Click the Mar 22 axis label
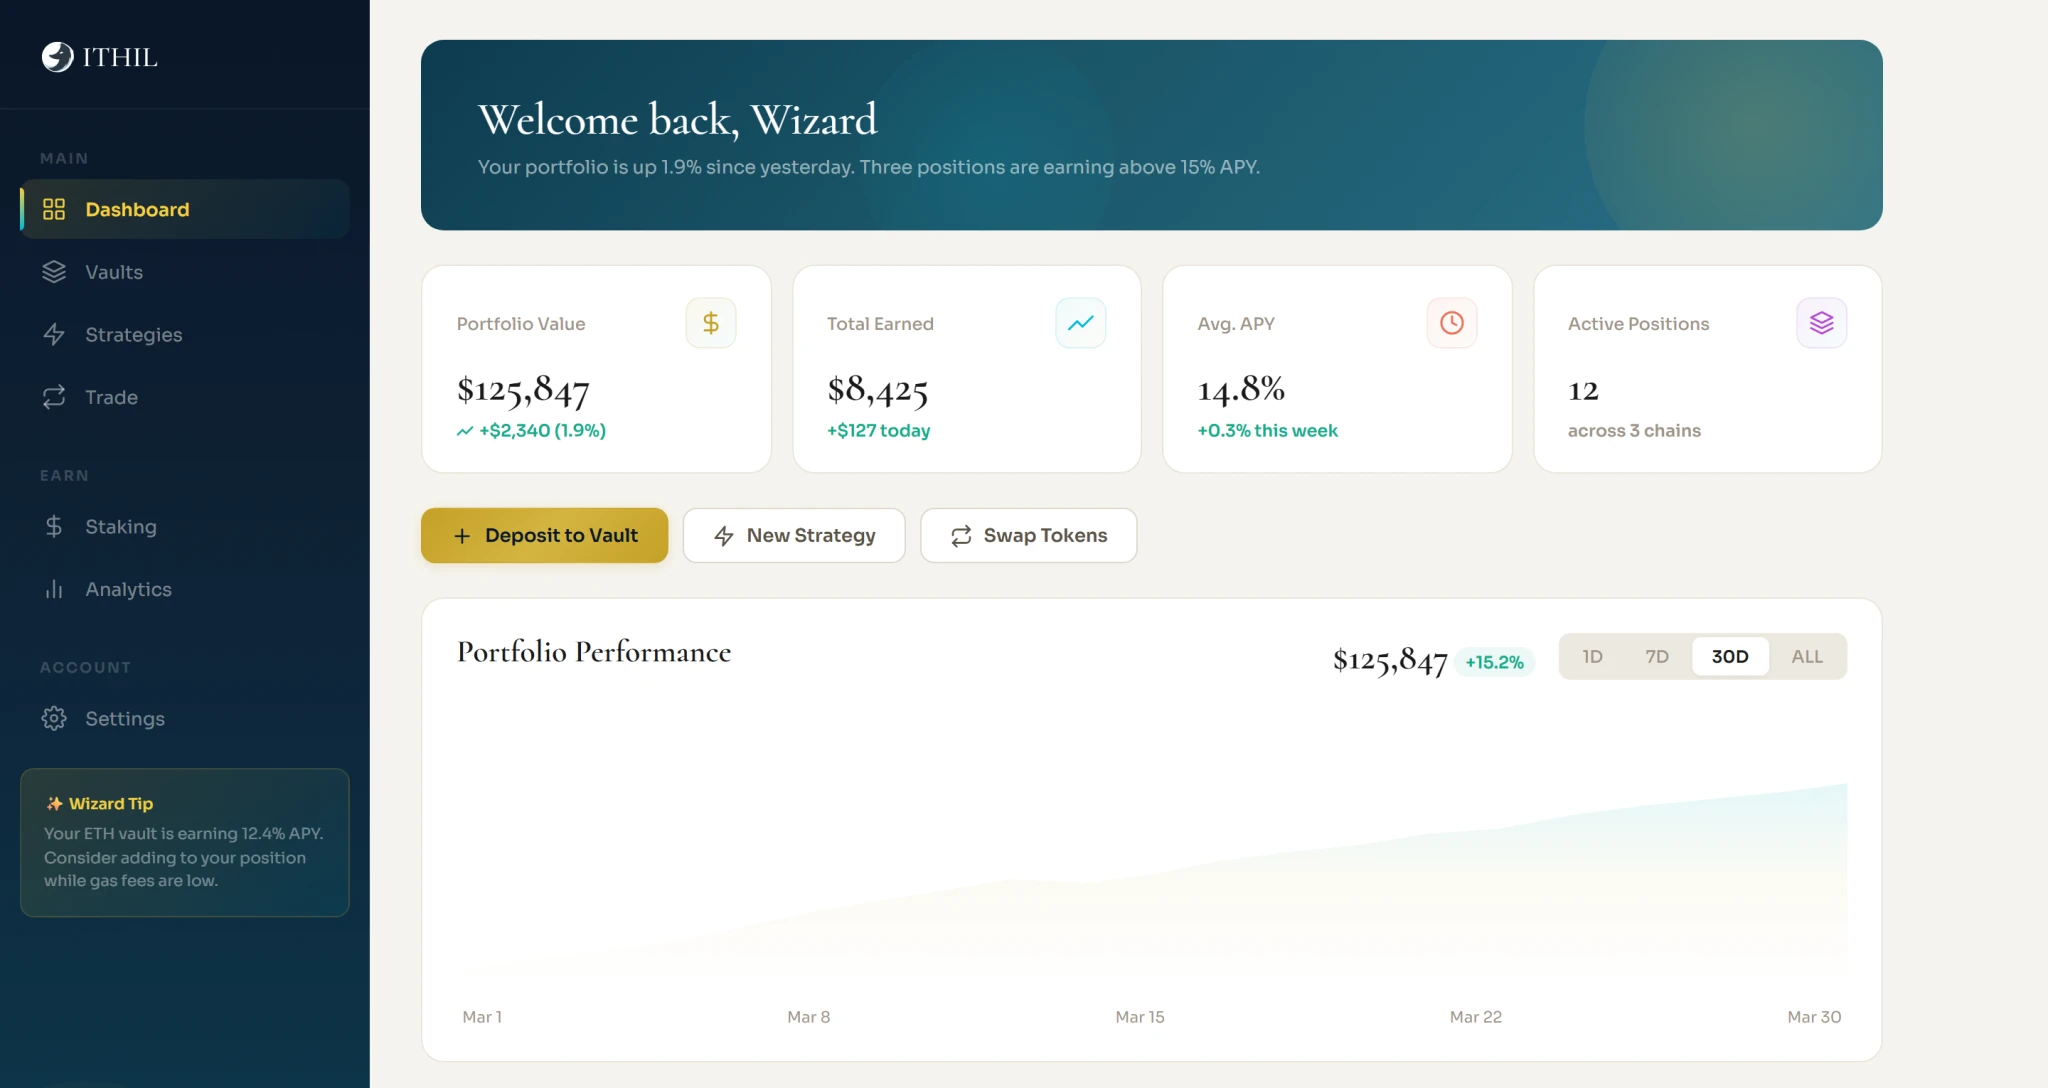 (1476, 1017)
